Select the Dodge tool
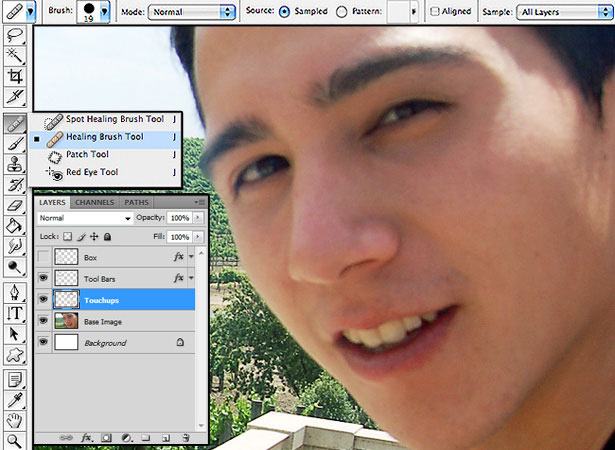 click(15, 267)
